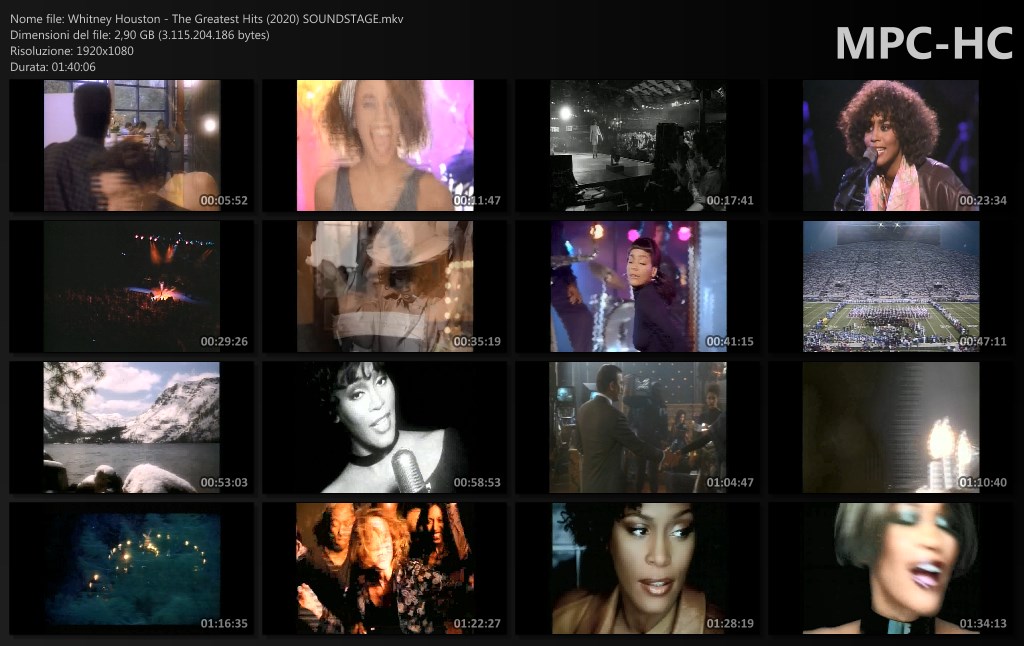Select the thumbnail marked 00:35:19
This screenshot has height=646, width=1024.
[385, 286]
